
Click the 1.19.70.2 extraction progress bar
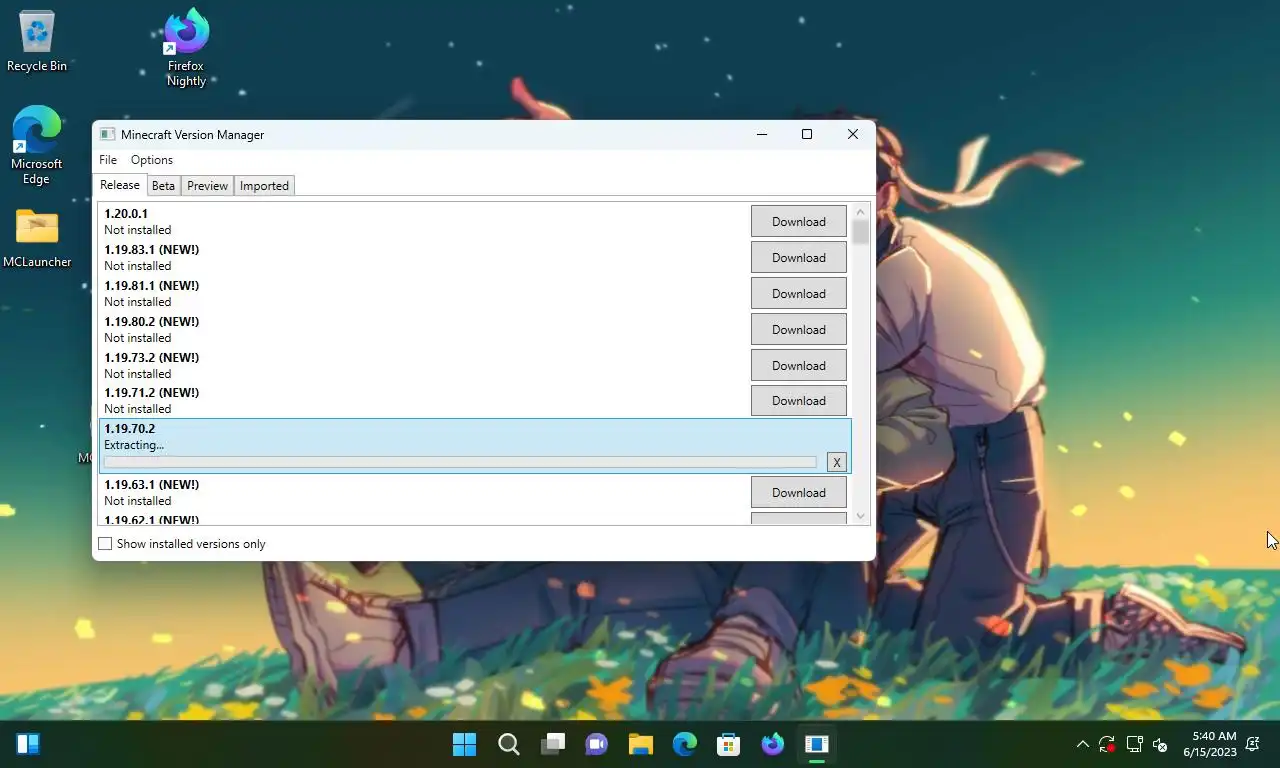(461, 462)
